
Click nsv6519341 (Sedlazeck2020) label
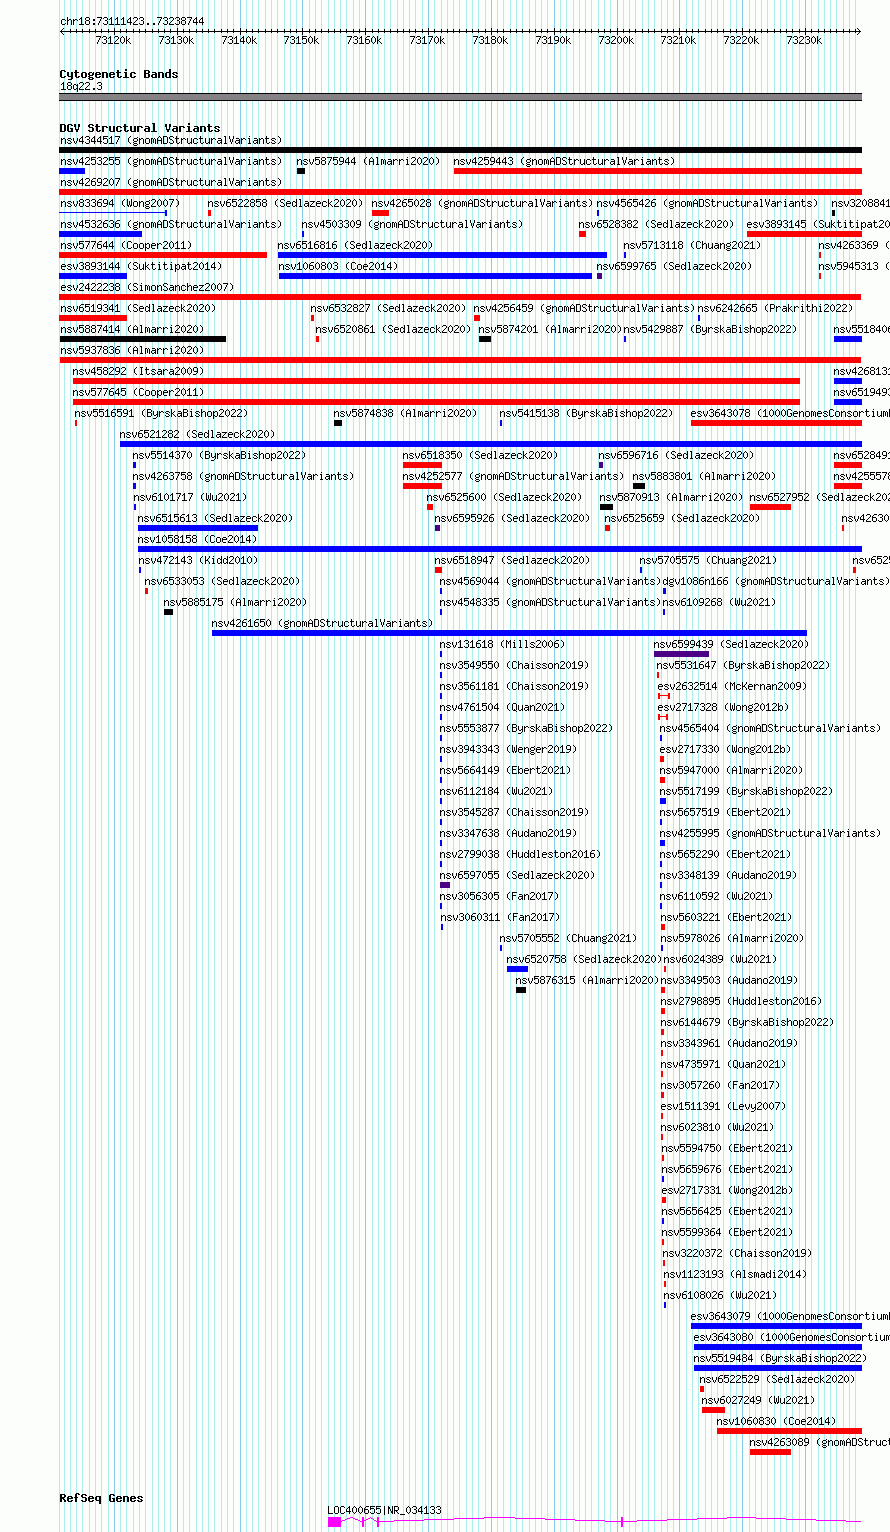click(138, 308)
